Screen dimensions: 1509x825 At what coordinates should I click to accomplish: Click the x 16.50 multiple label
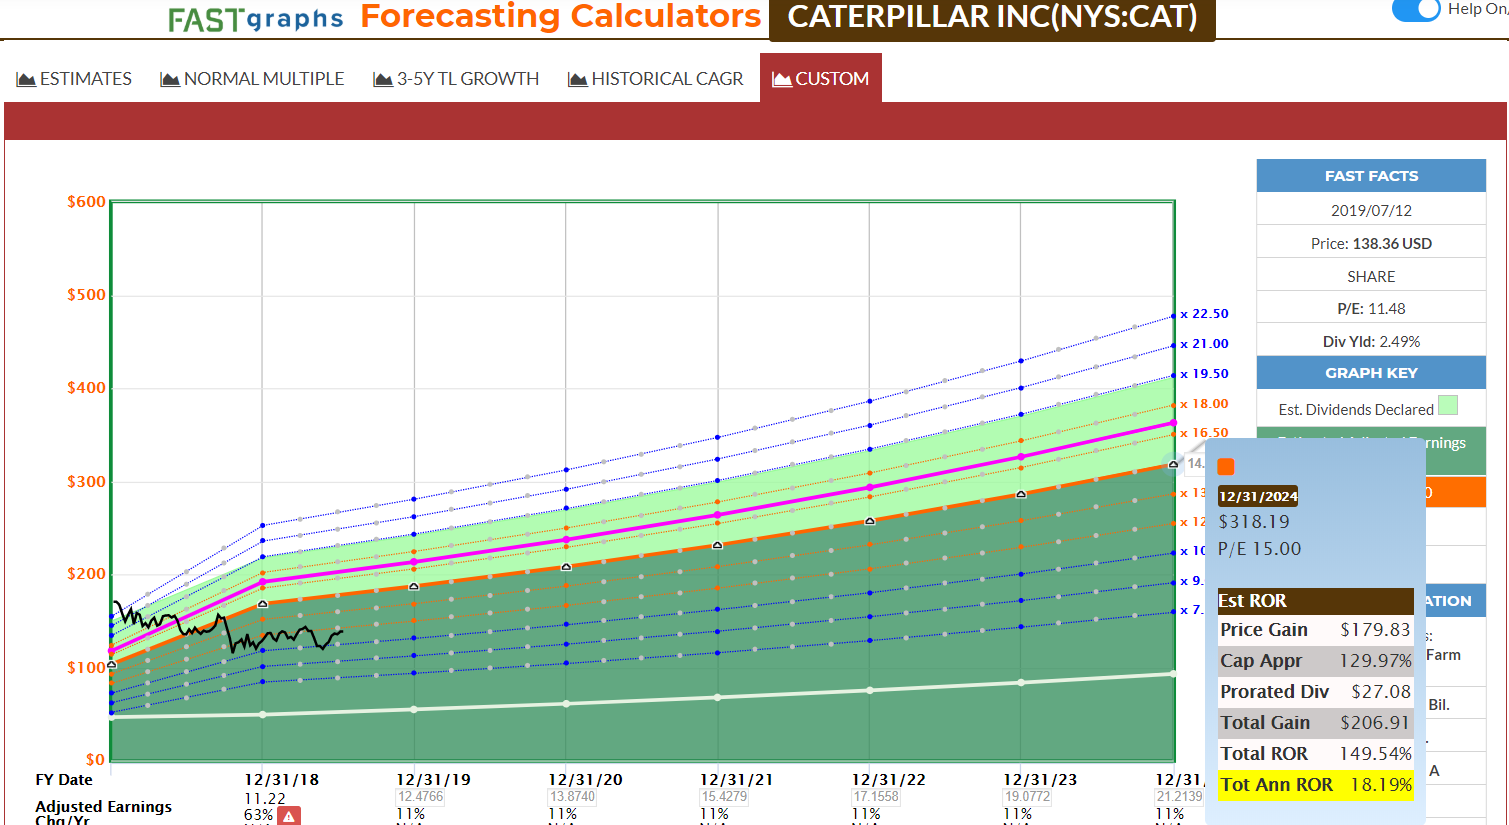click(x=1204, y=433)
